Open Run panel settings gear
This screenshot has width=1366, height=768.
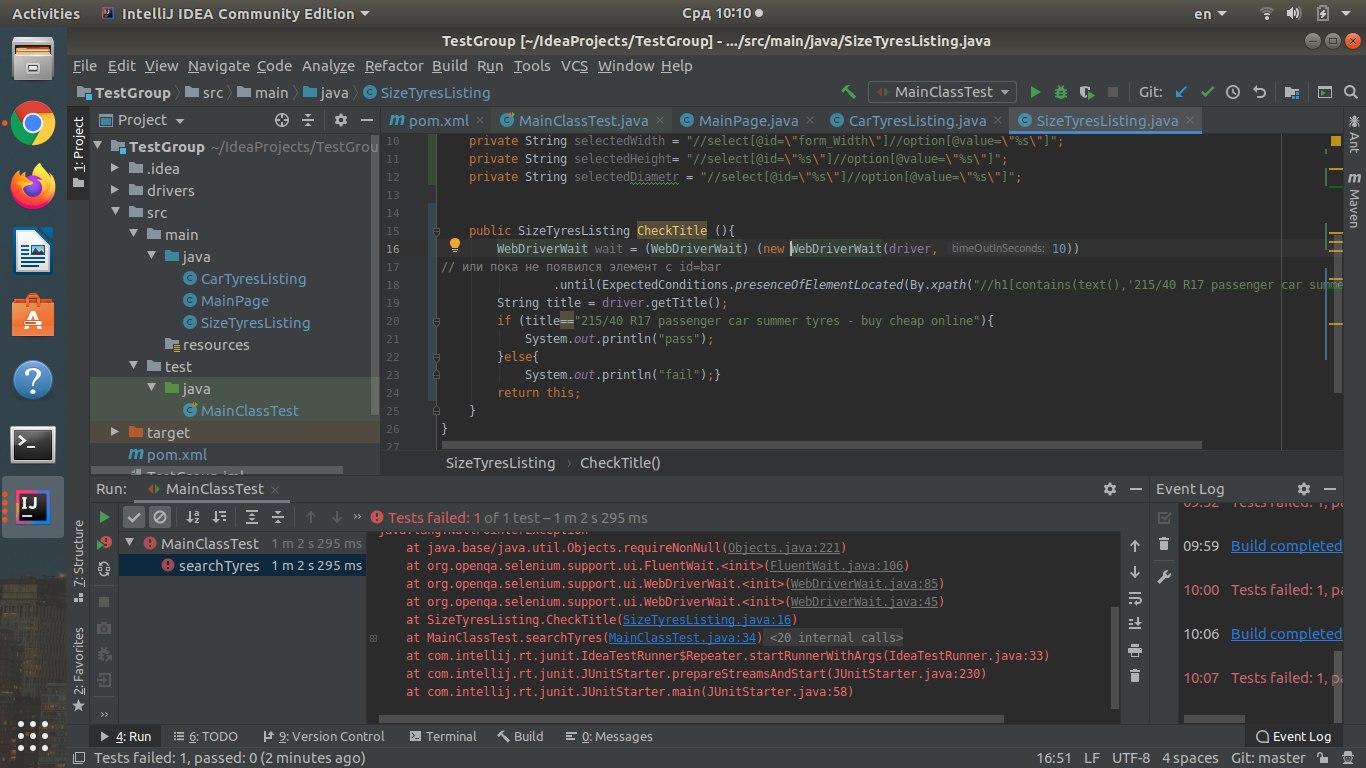tap(1109, 489)
